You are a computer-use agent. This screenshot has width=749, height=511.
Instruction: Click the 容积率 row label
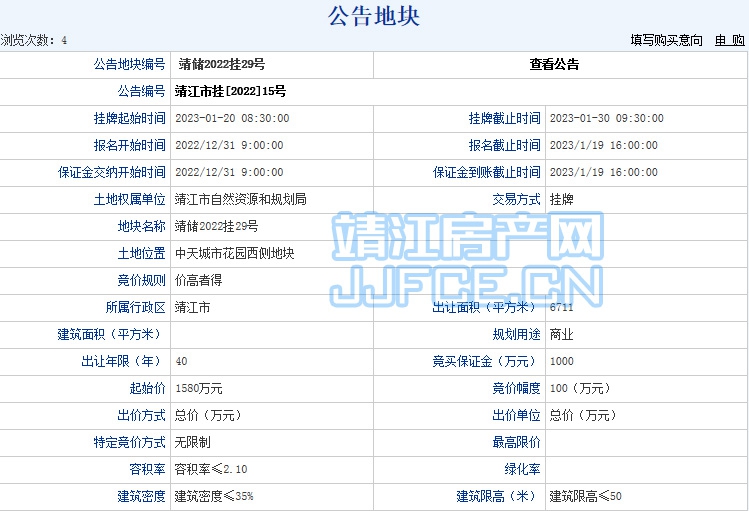click(148, 469)
